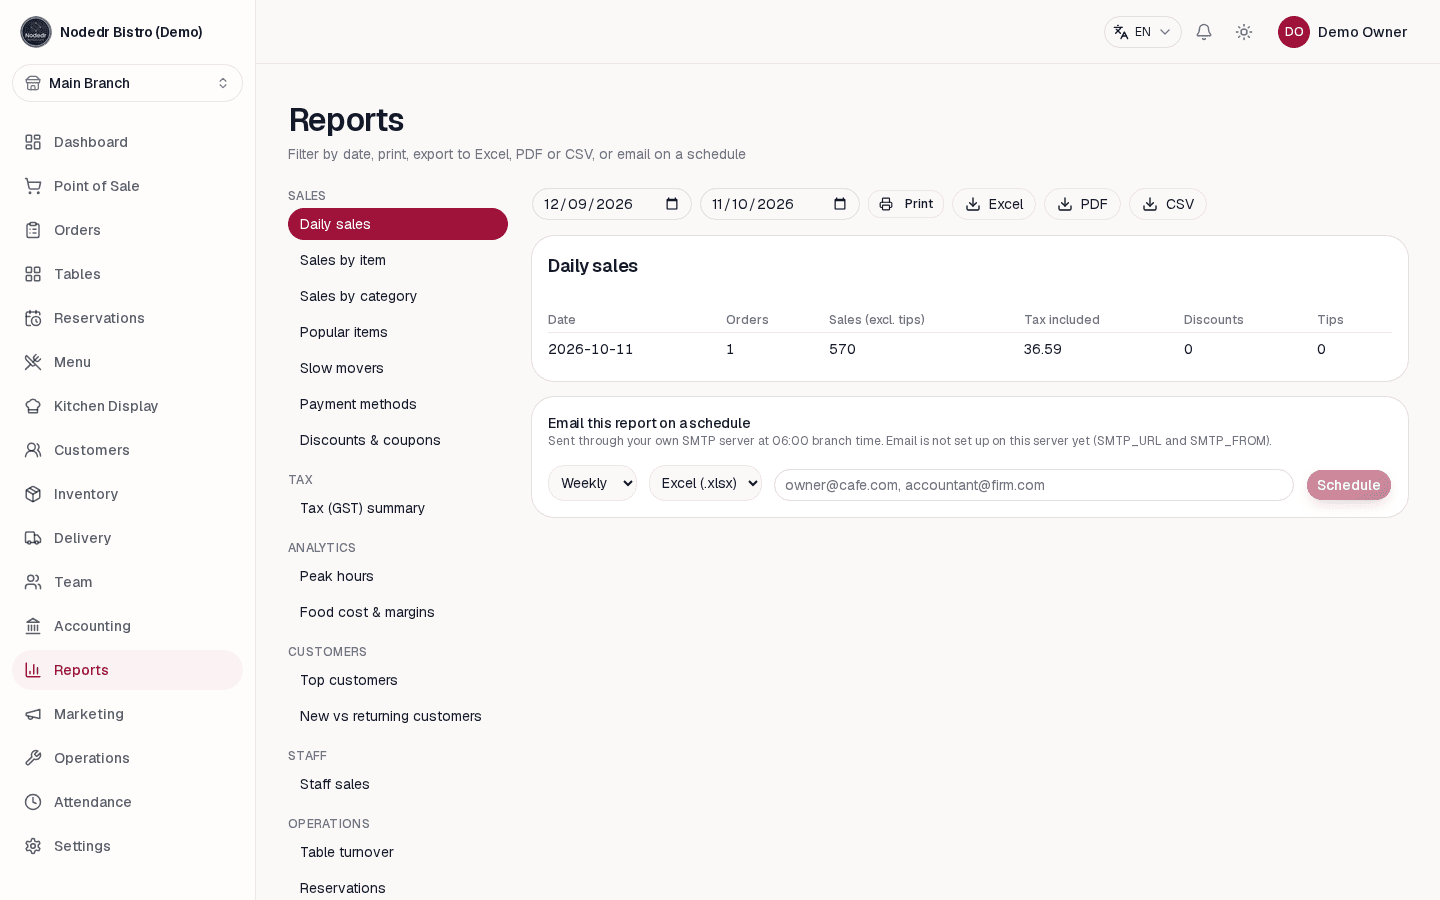
Task: Click the Reservations calendar icon in sidebar
Action: (33, 318)
